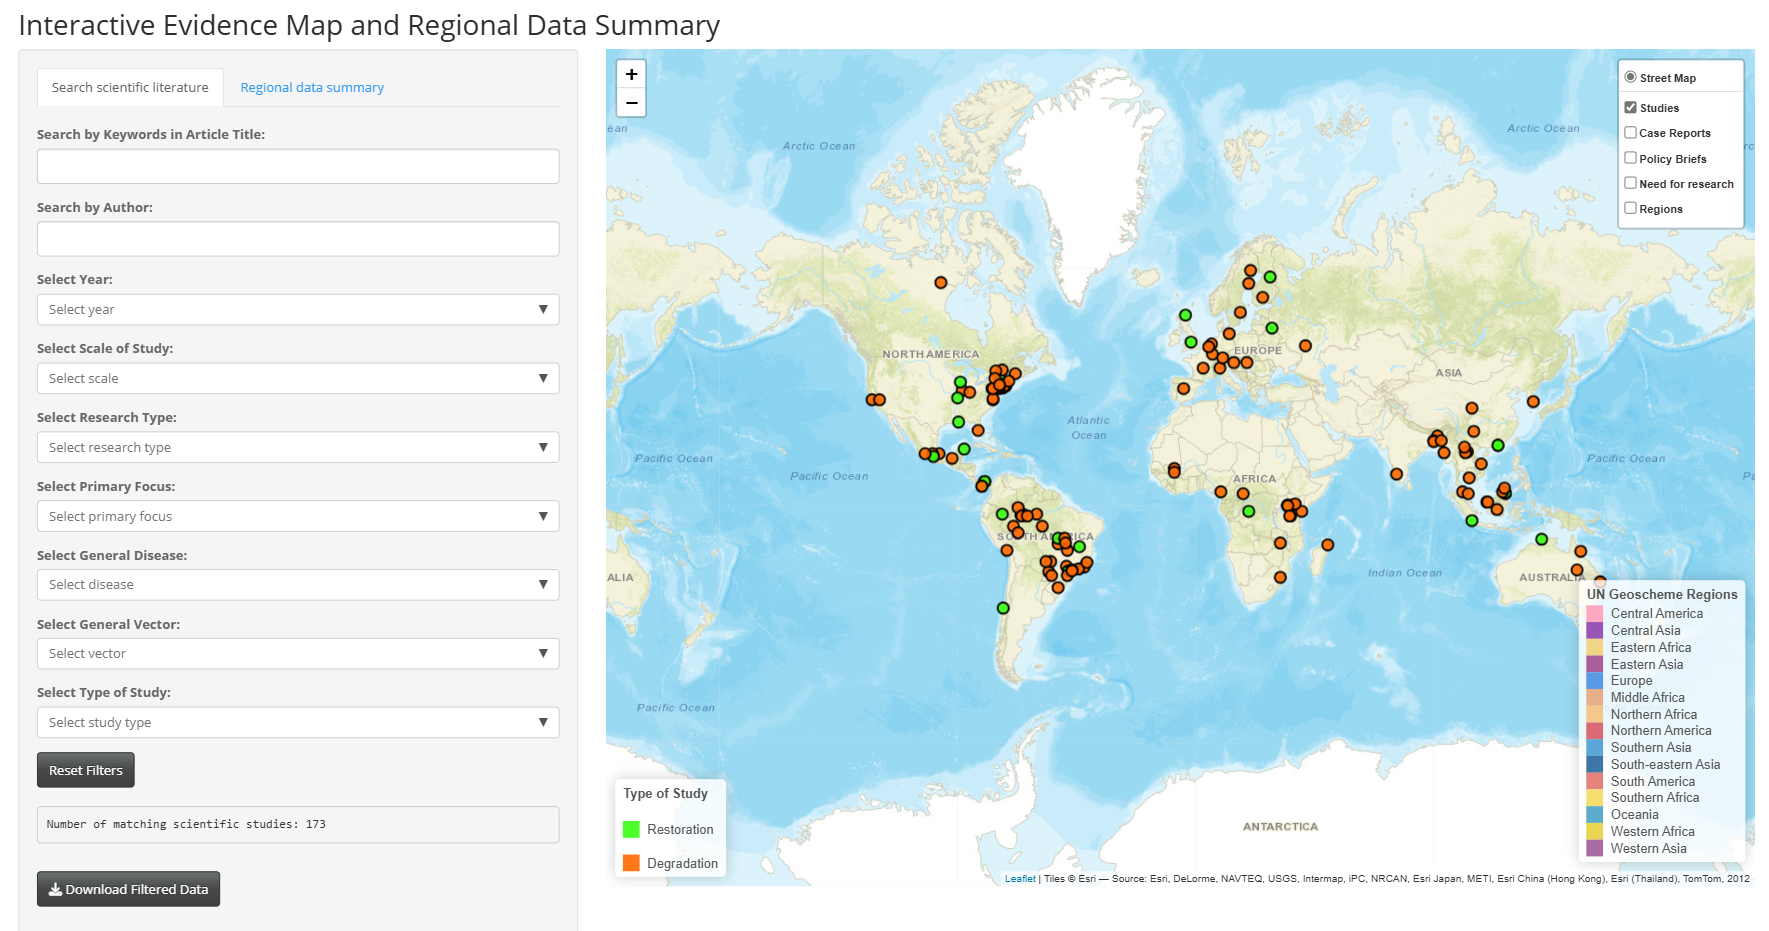The image size is (1769, 931).
Task: Click the orange marker on Madagascar
Action: point(1327,545)
